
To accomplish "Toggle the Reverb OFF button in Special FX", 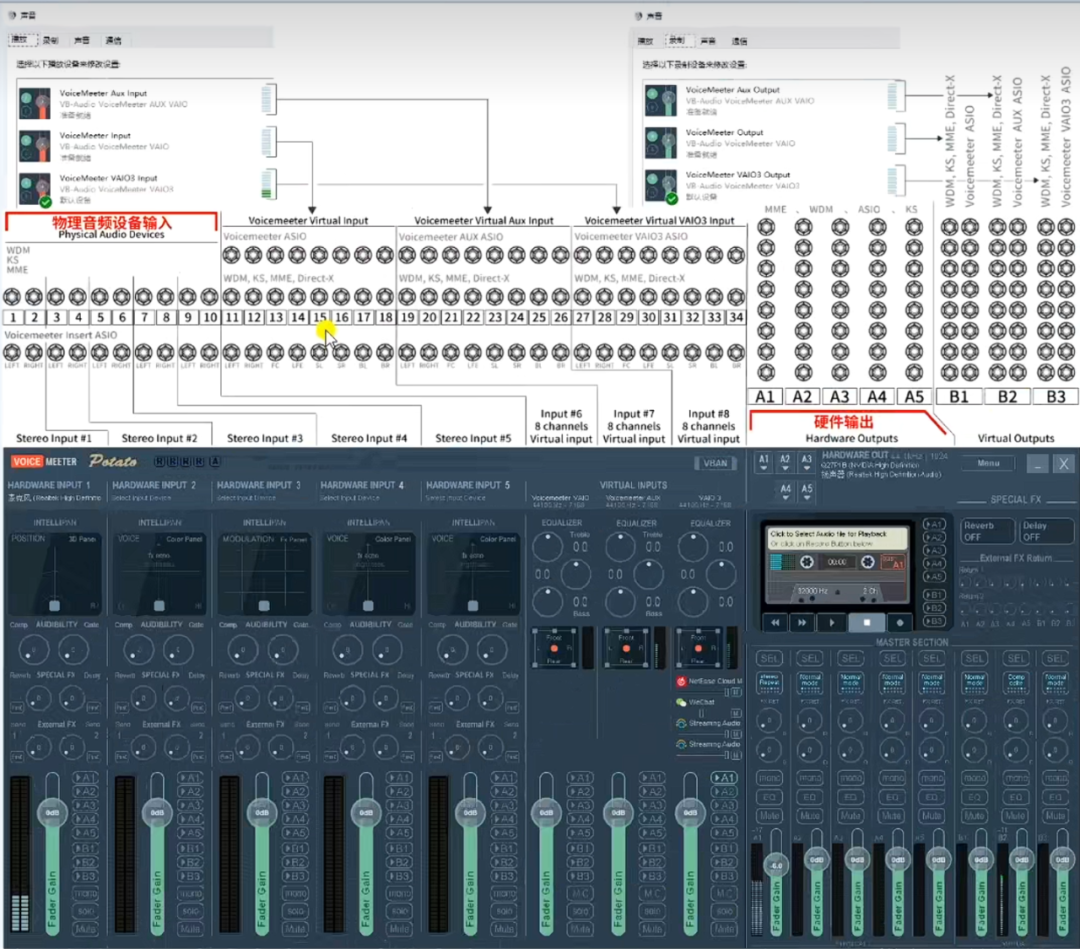I will coord(987,531).
